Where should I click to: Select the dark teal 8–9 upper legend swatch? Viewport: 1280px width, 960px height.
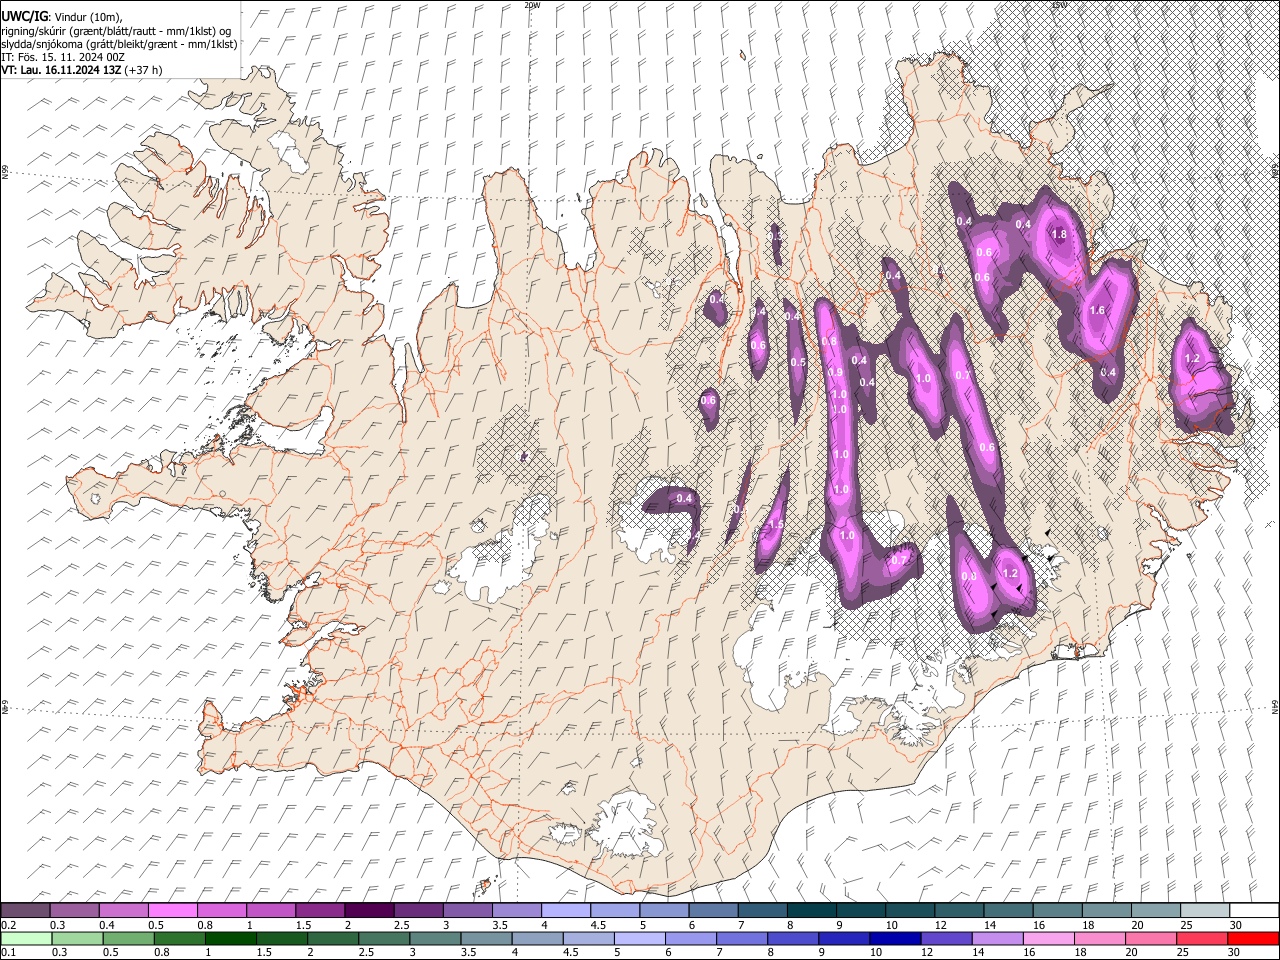click(x=811, y=910)
